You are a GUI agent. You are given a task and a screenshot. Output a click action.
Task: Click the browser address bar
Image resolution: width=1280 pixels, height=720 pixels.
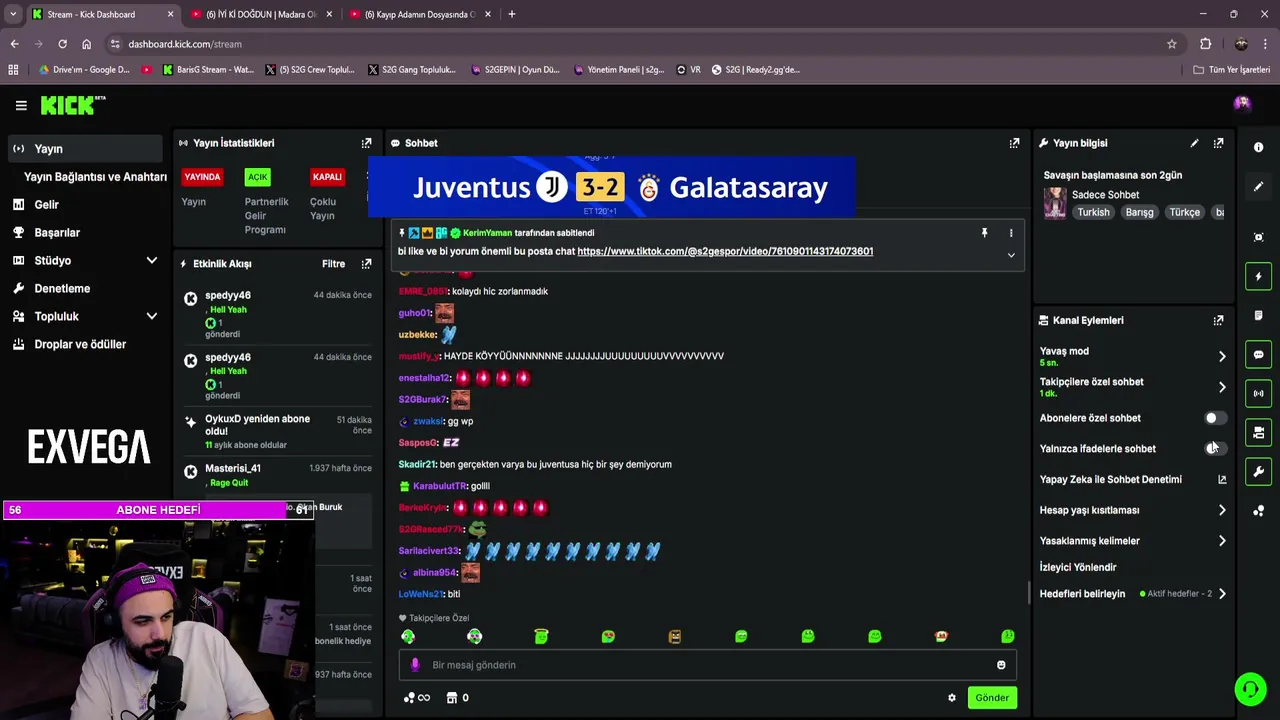click(640, 44)
